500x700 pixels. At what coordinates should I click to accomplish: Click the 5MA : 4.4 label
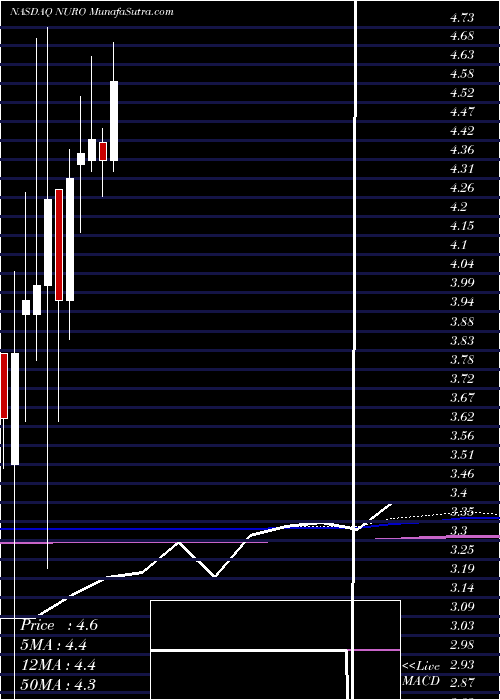pyautogui.click(x=54, y=645)
